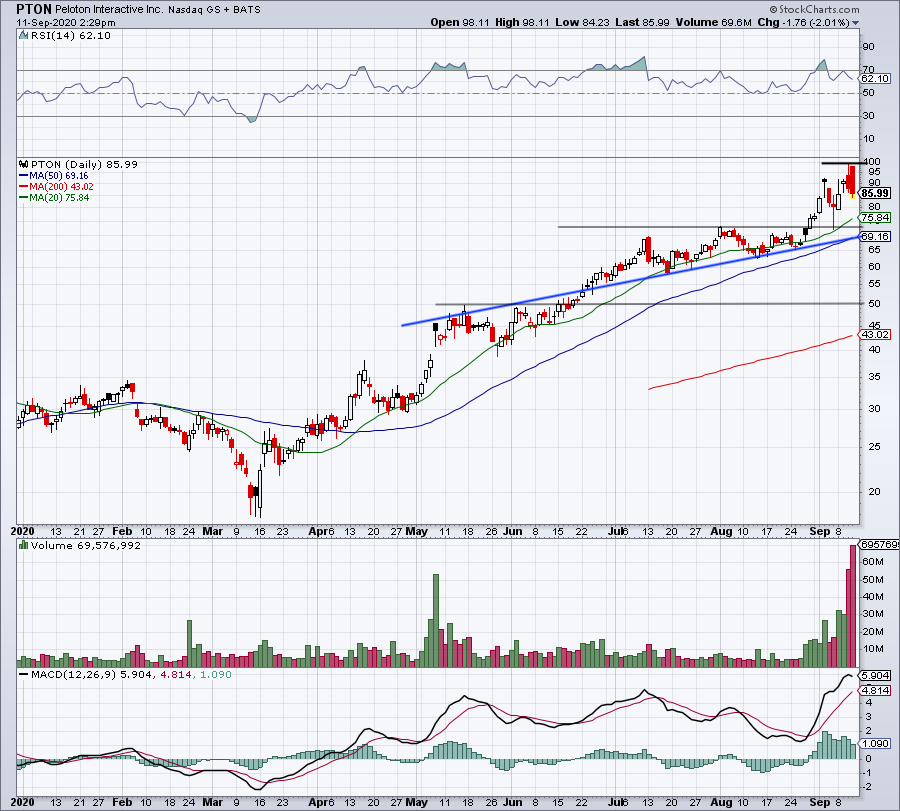
Task: Click the 'Open 98.11' header value
Action: tap(460, 22)
